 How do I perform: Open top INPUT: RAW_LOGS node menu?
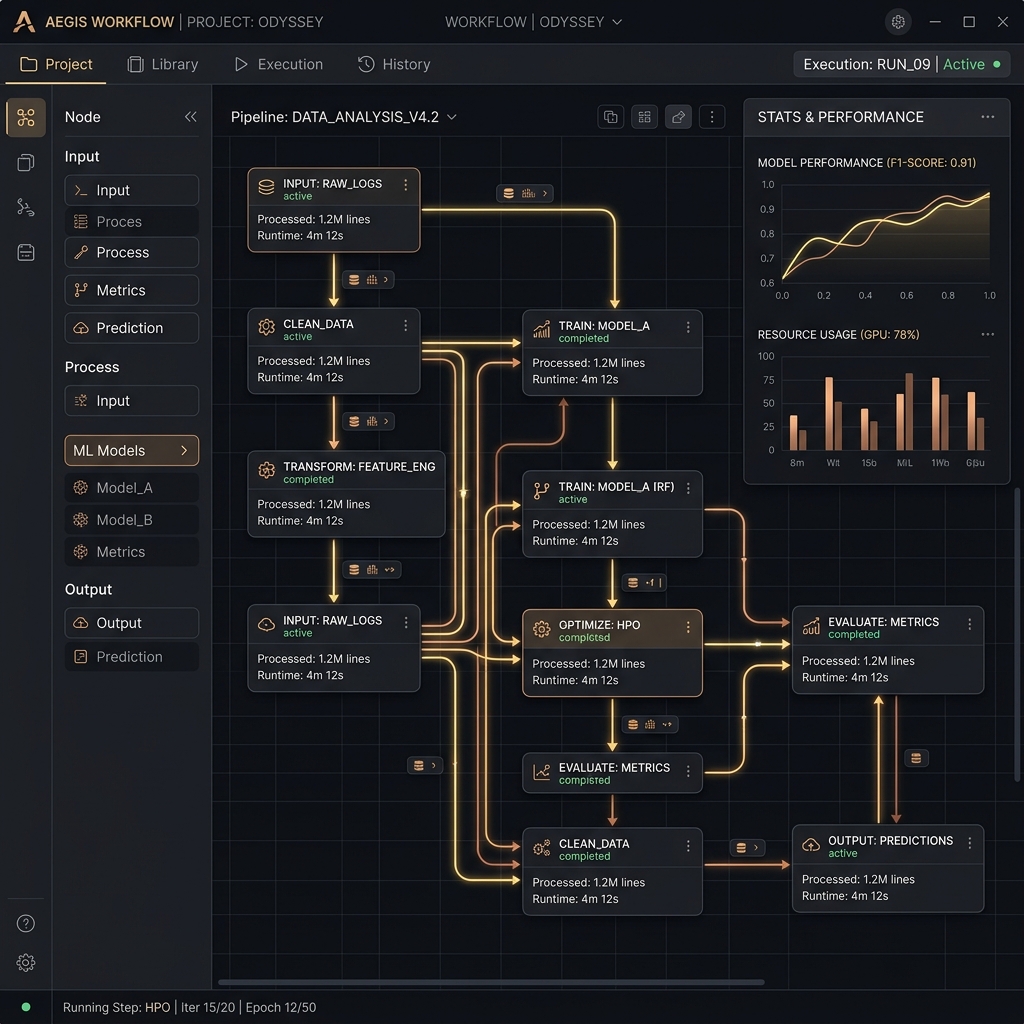click(x=406, y=185)
